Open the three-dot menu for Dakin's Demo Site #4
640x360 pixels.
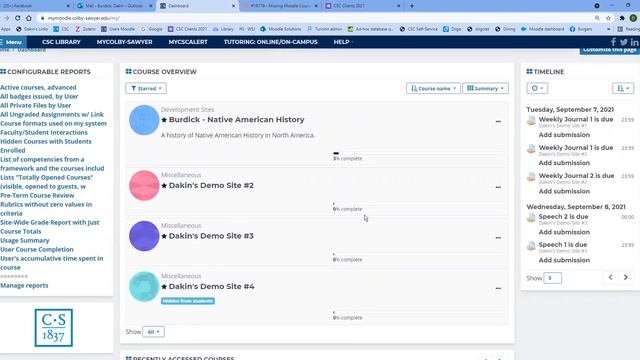pos(498,288)
